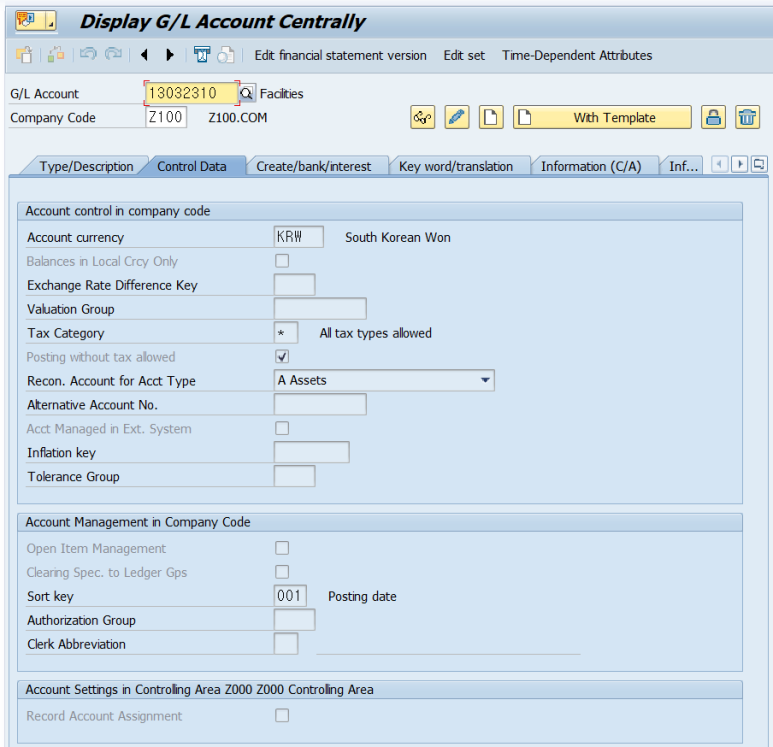Screen dimensions: 773x747
Task: Click the 'Z100.COM' company name text
Action: [x=238, y=117]
